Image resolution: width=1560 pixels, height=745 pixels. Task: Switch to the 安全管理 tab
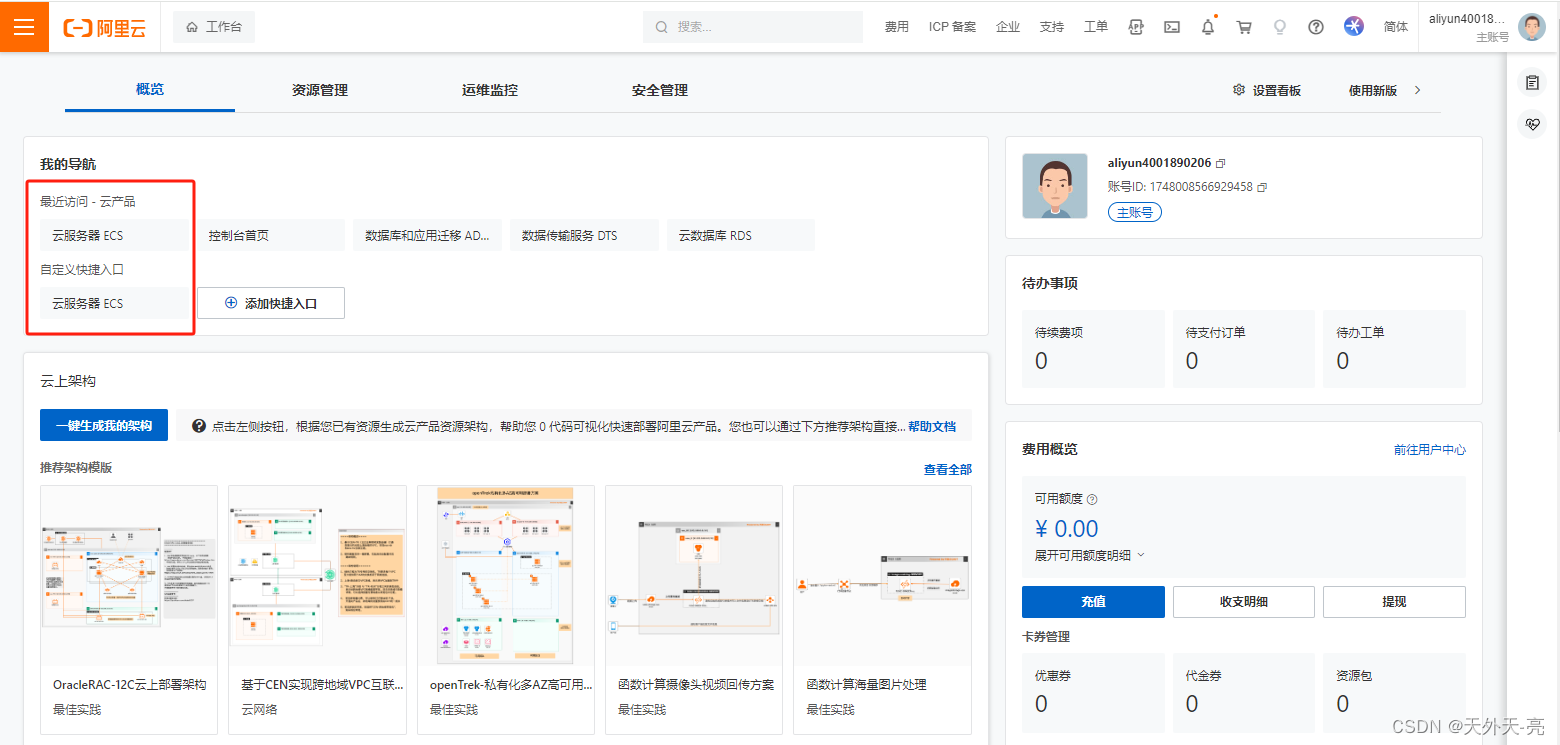(660, 90)
